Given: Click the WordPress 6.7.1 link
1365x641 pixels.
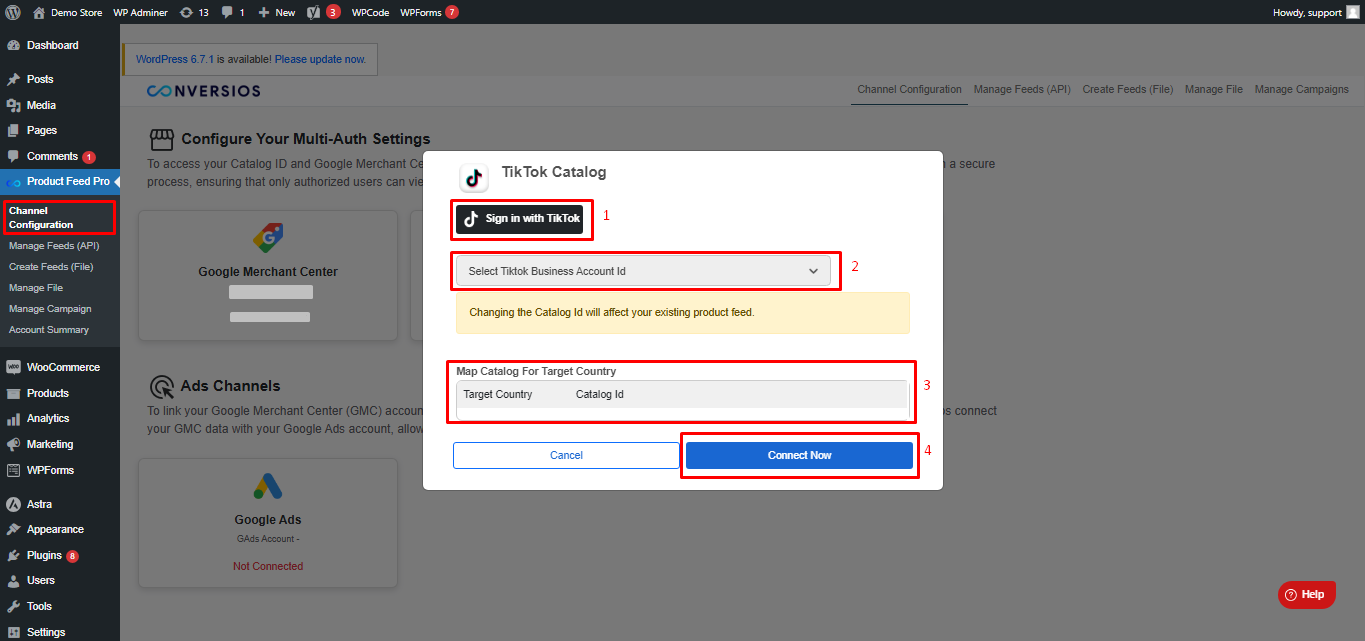Looking at the screenshot, I should pyautogui.click(x=175, y=59).
